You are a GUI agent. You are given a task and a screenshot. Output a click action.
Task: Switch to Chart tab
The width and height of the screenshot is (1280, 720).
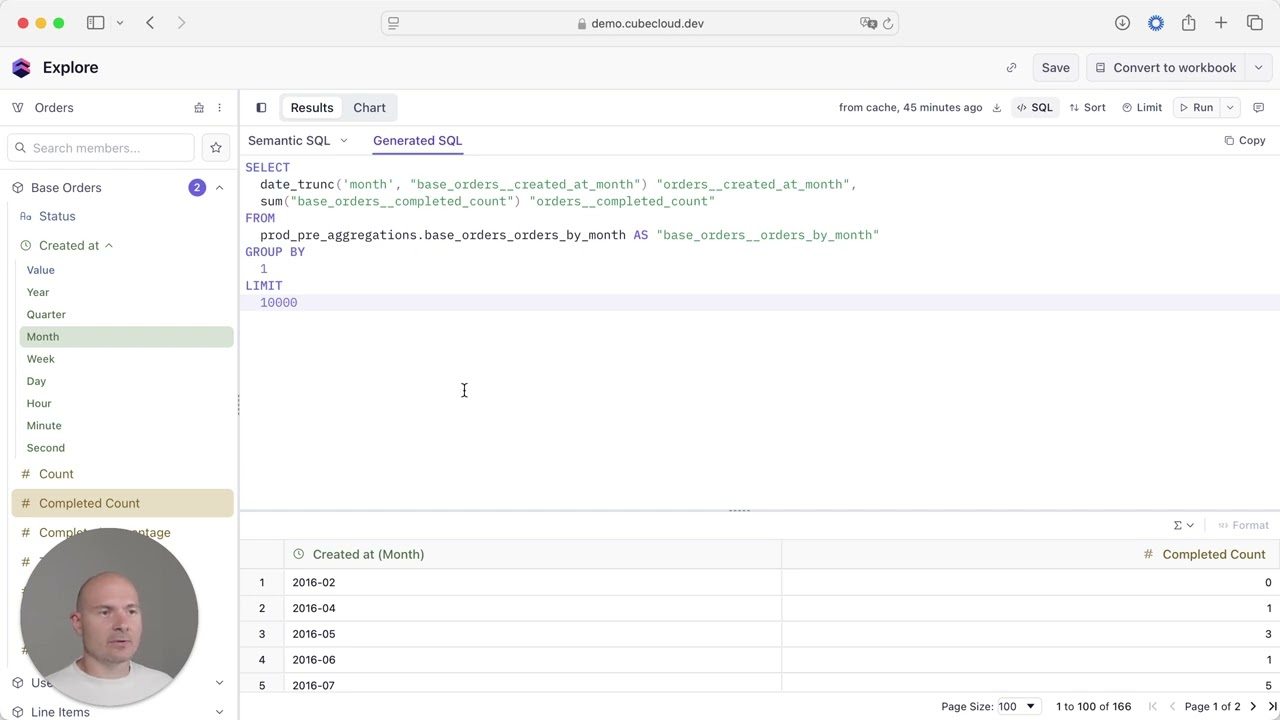pos(369,108)
